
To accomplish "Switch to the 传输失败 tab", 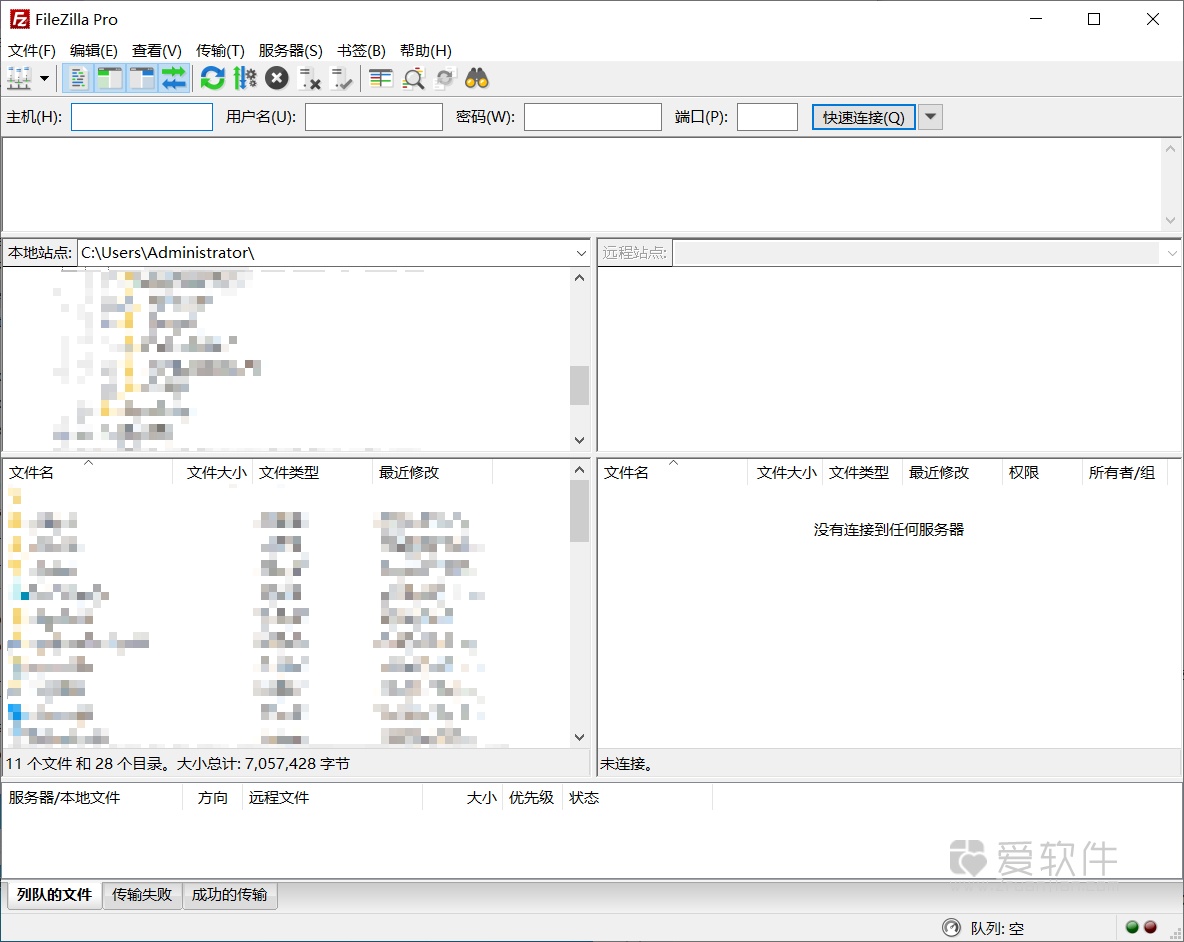I will click(x=142, y=894).
